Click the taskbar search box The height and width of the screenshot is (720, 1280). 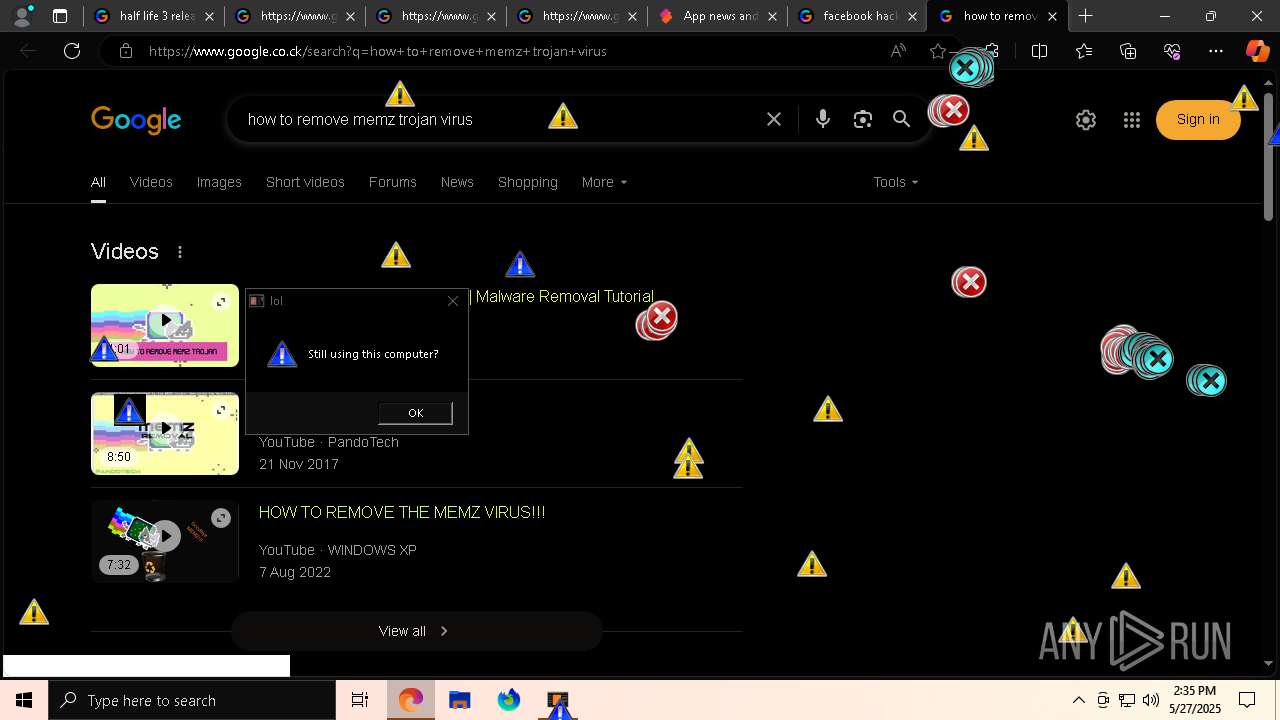point(192,700)
